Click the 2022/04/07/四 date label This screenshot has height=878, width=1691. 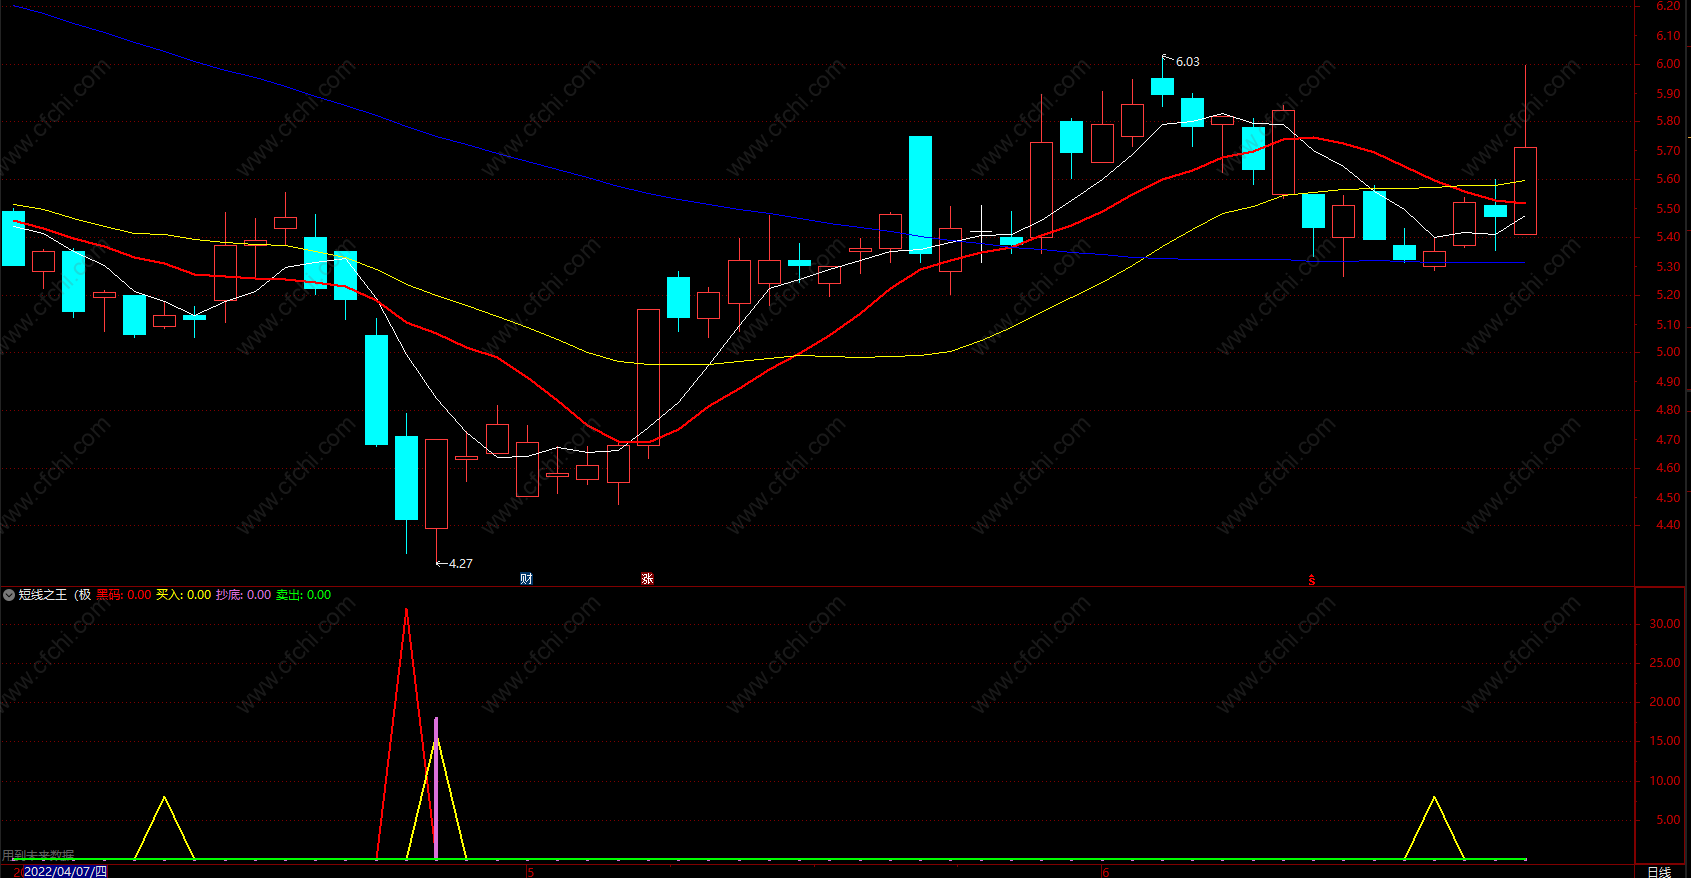pyautogui.click(x=65, y=872)
